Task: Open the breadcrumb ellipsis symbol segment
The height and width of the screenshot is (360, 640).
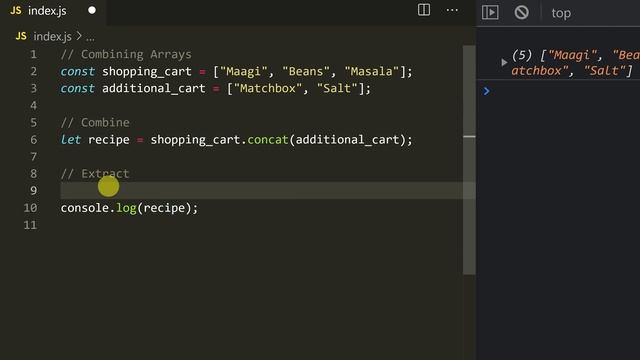Action: pyautogui.click(x=90, y=38)
